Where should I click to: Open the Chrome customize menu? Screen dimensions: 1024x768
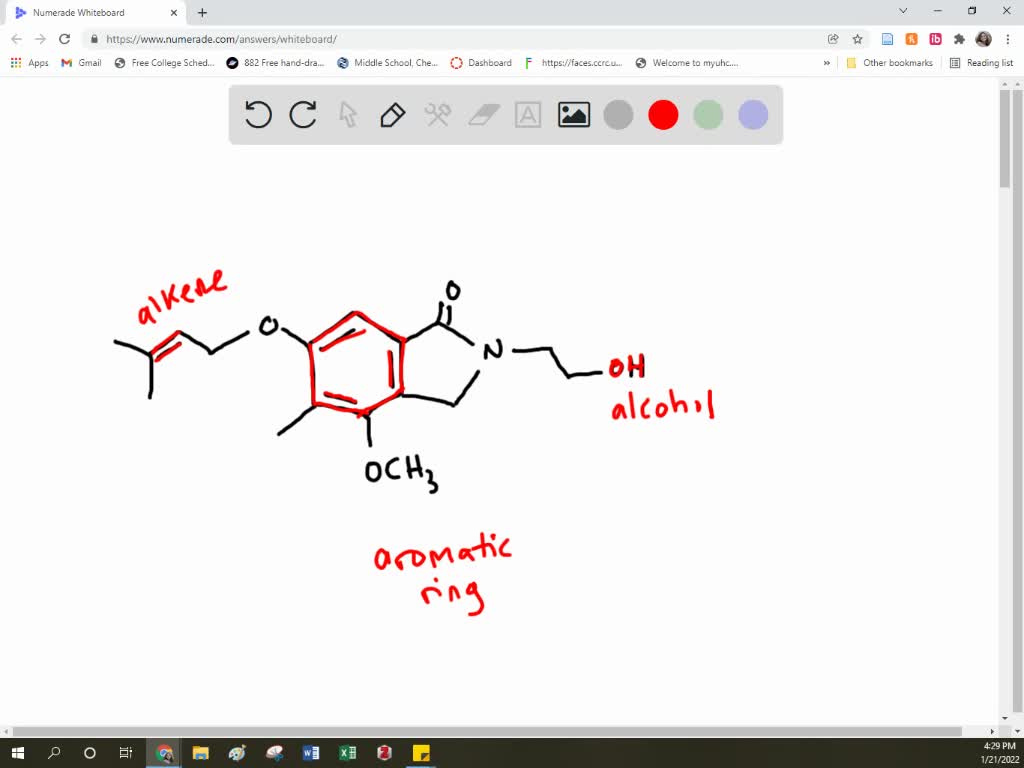tap(1010, 38)
